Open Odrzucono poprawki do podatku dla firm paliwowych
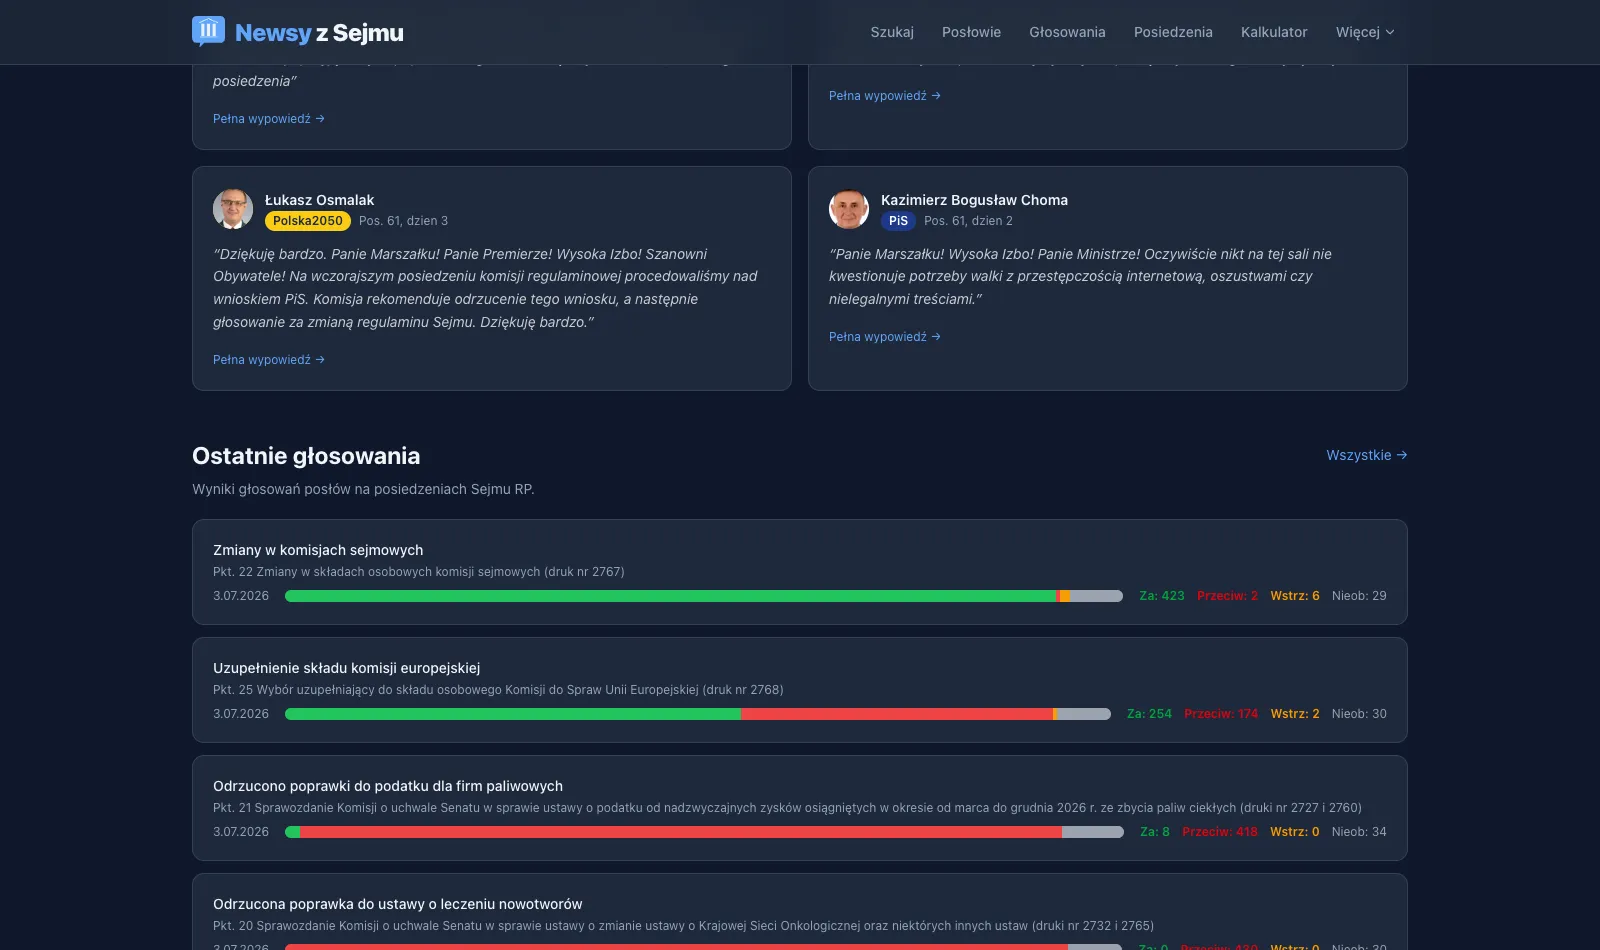This screenshot has width=1600, height=950. click(800, 808)
